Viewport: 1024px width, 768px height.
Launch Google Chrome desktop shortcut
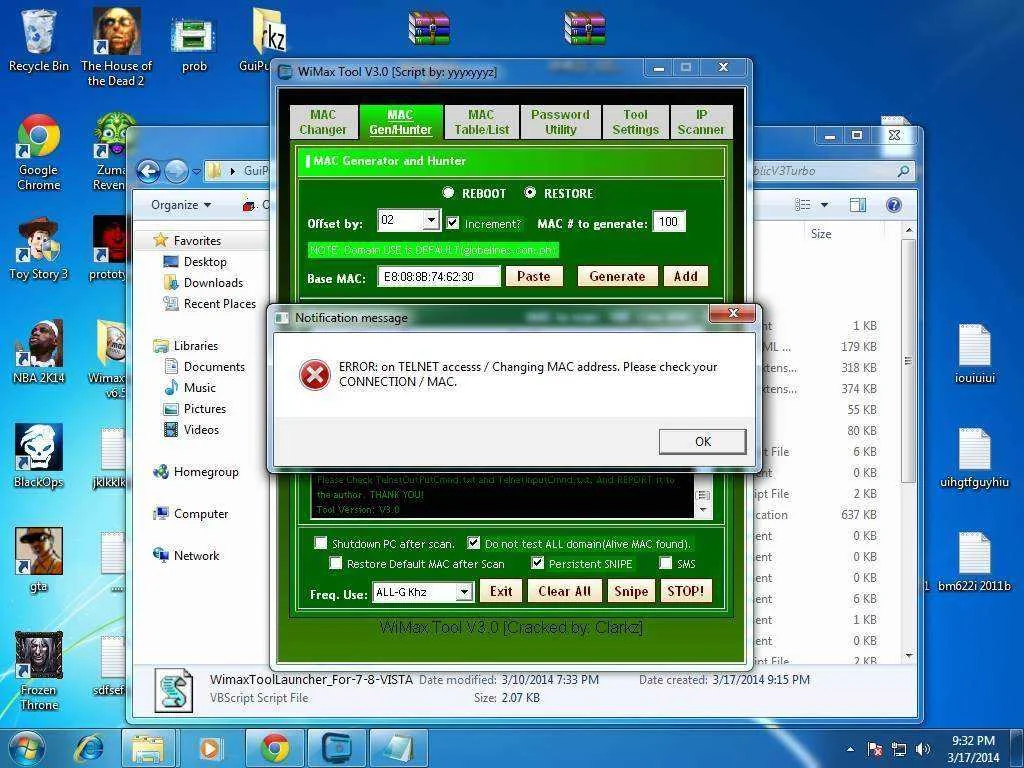tap(39, 153)
